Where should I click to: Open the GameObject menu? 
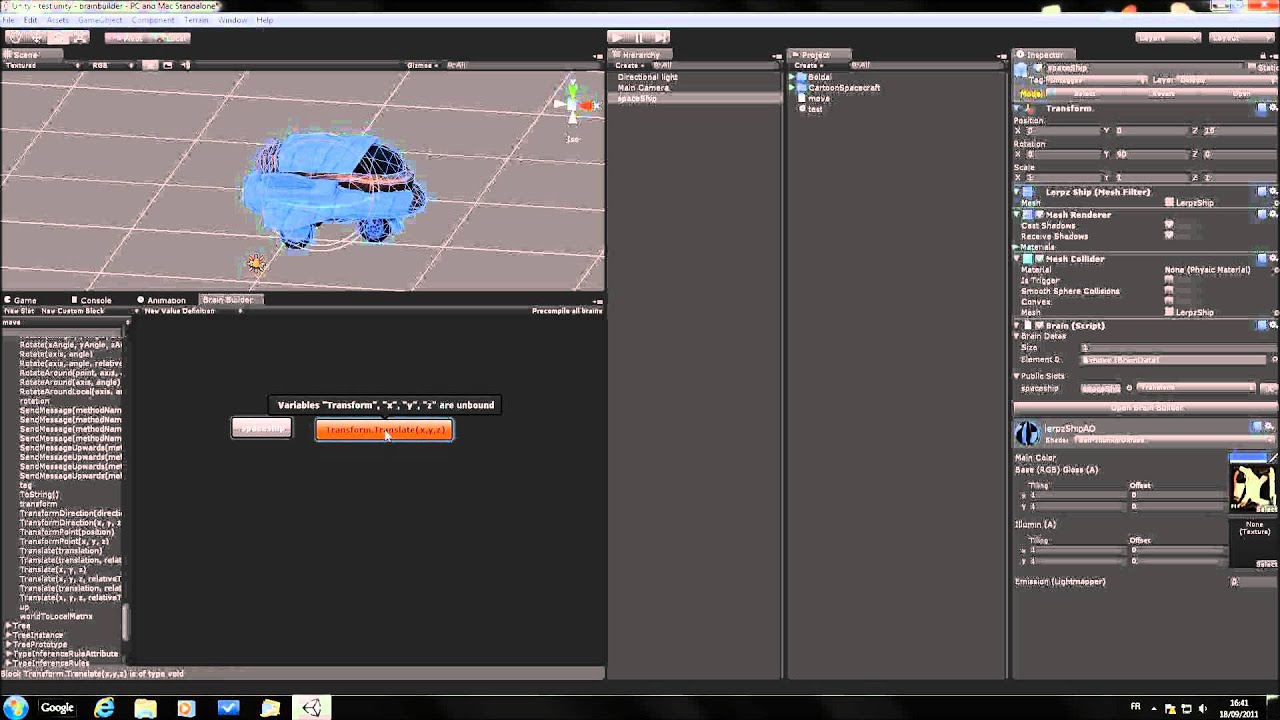pyautogui.click(x=100, y=20)
